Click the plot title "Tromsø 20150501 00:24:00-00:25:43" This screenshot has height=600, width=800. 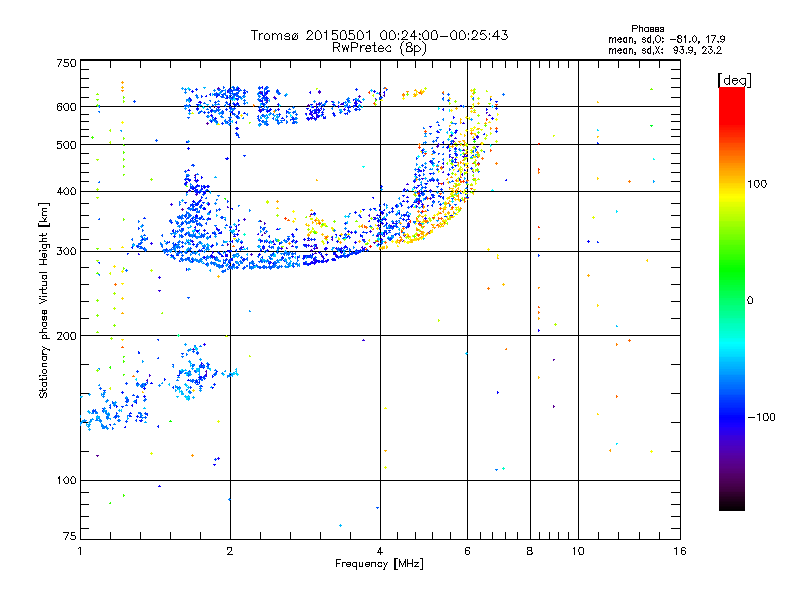tap(380, 35)
